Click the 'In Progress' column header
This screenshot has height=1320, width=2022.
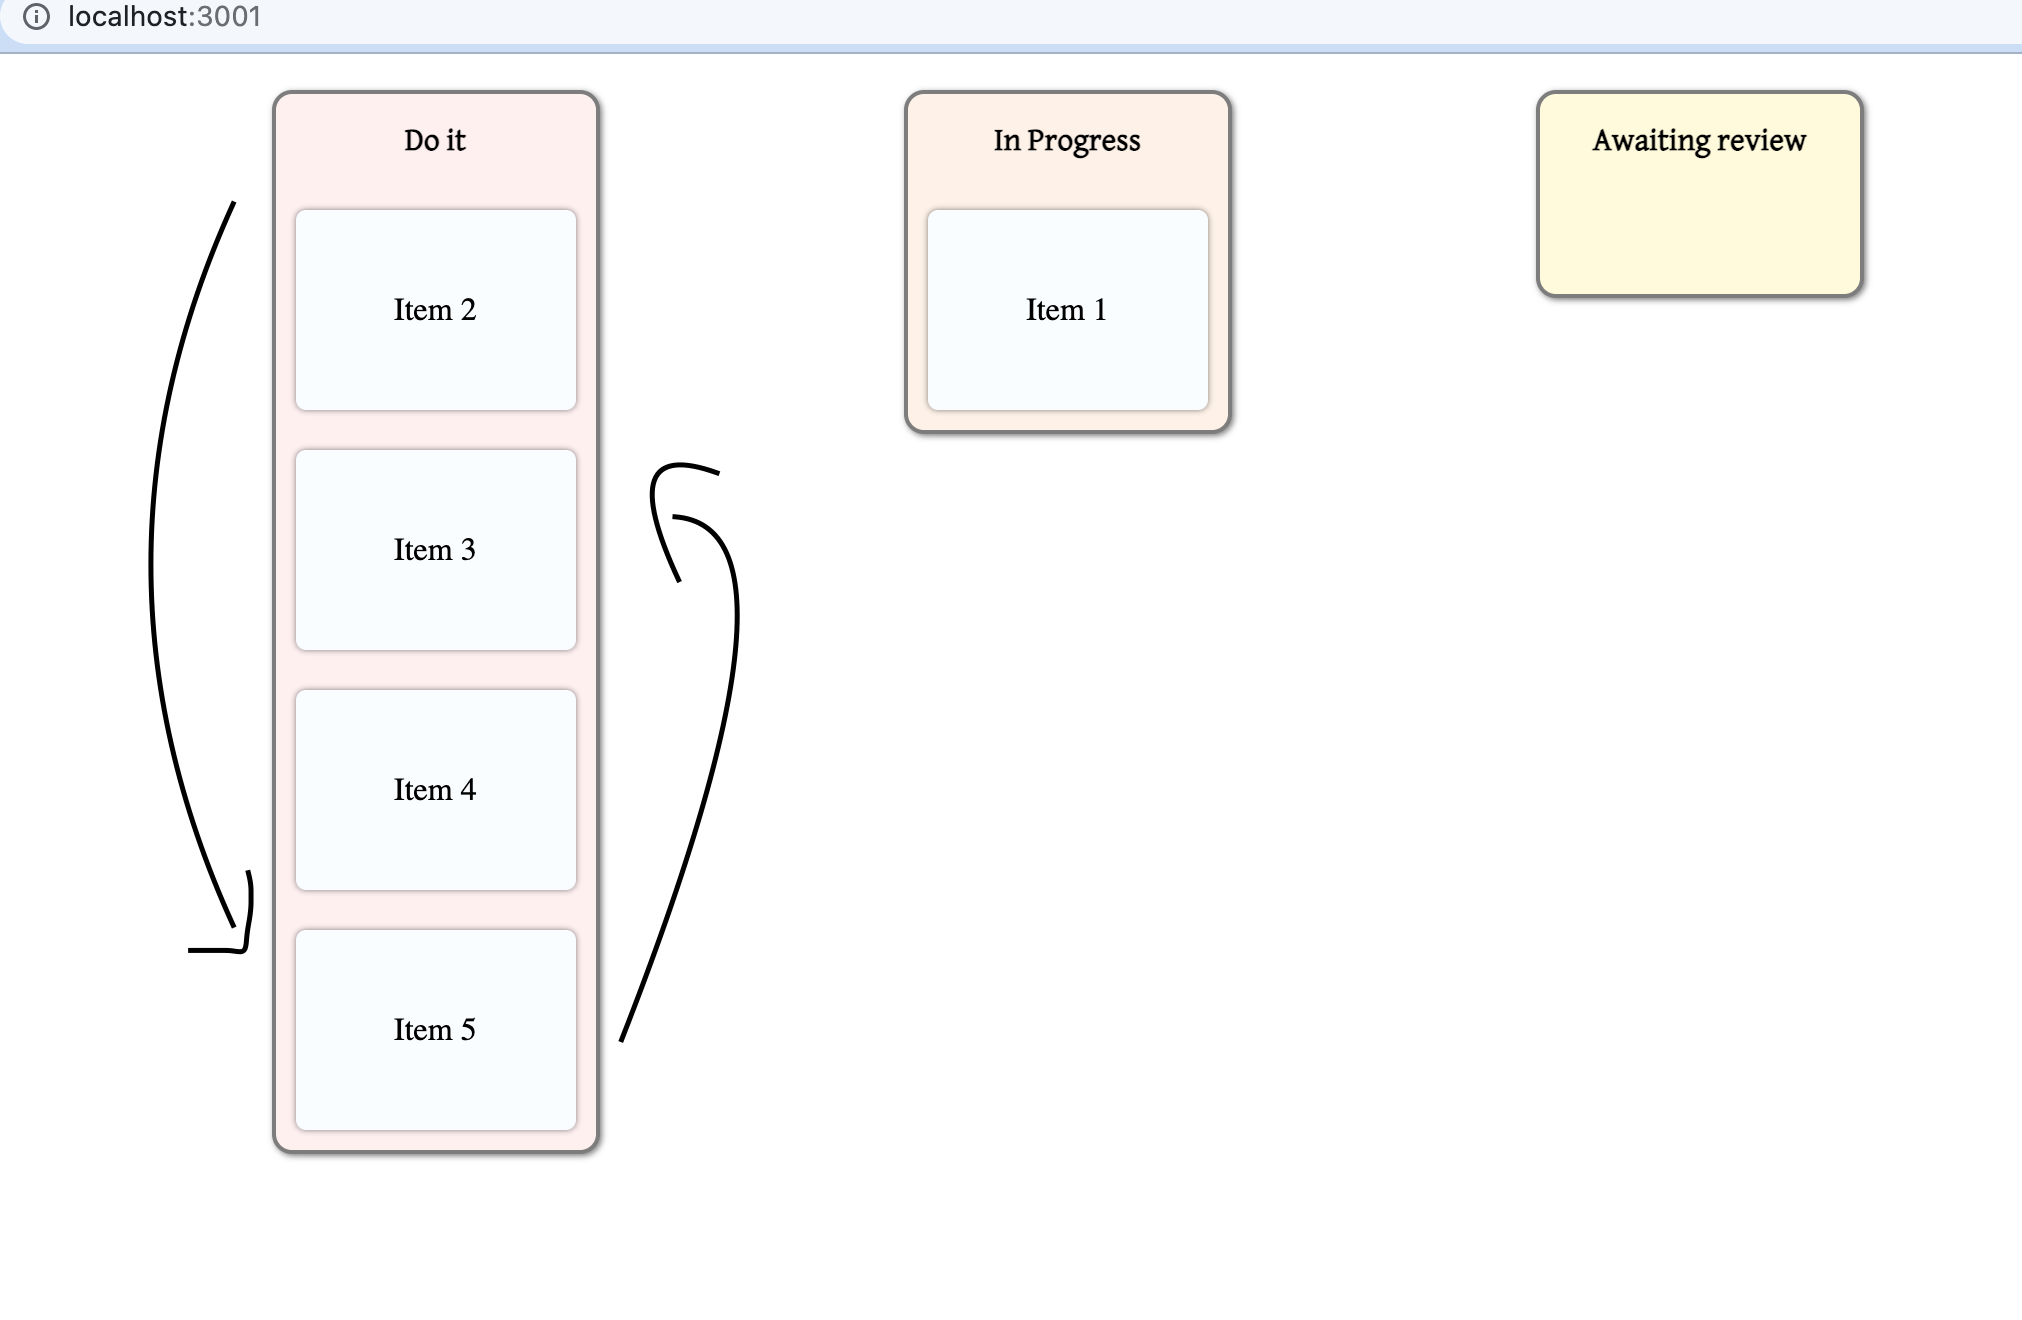[x=1066, y=140]
